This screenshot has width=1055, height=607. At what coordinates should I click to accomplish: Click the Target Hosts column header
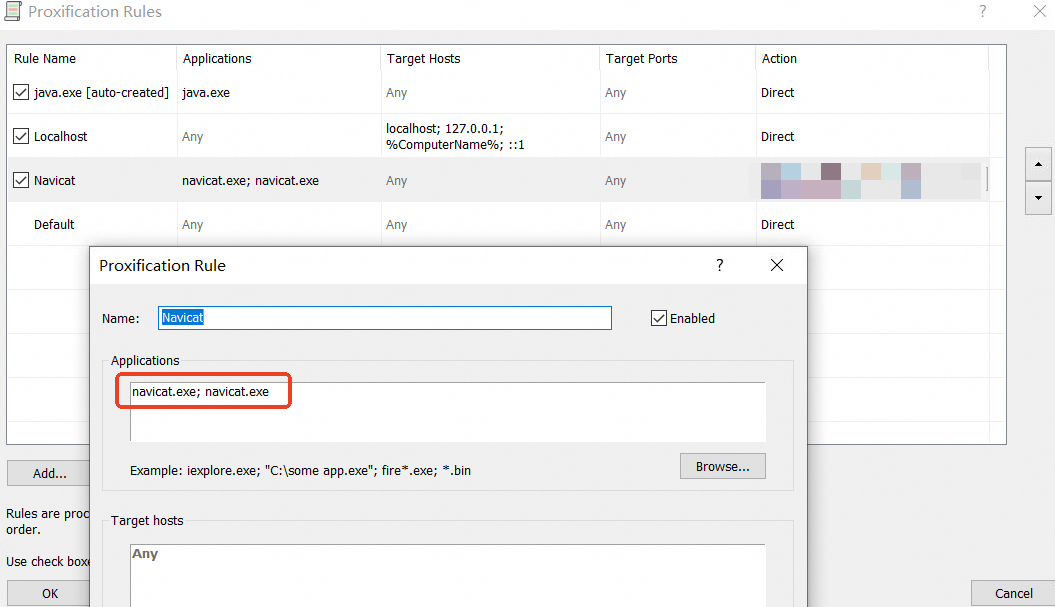click(x=488, y=59)
